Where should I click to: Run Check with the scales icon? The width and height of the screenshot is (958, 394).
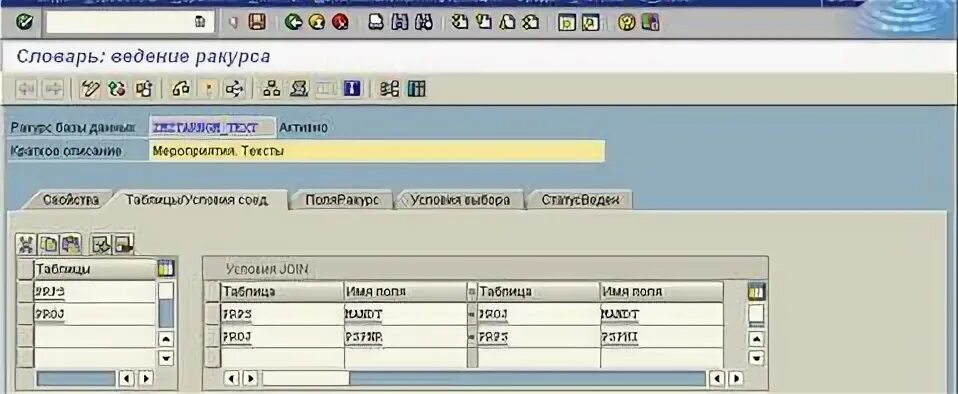[181, 89]
